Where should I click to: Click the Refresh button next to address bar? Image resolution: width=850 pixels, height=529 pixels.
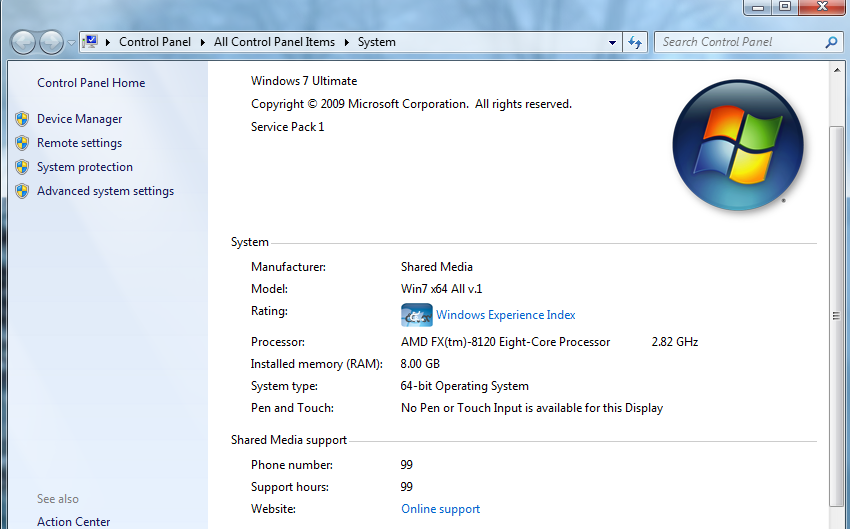tap(635, 42)
